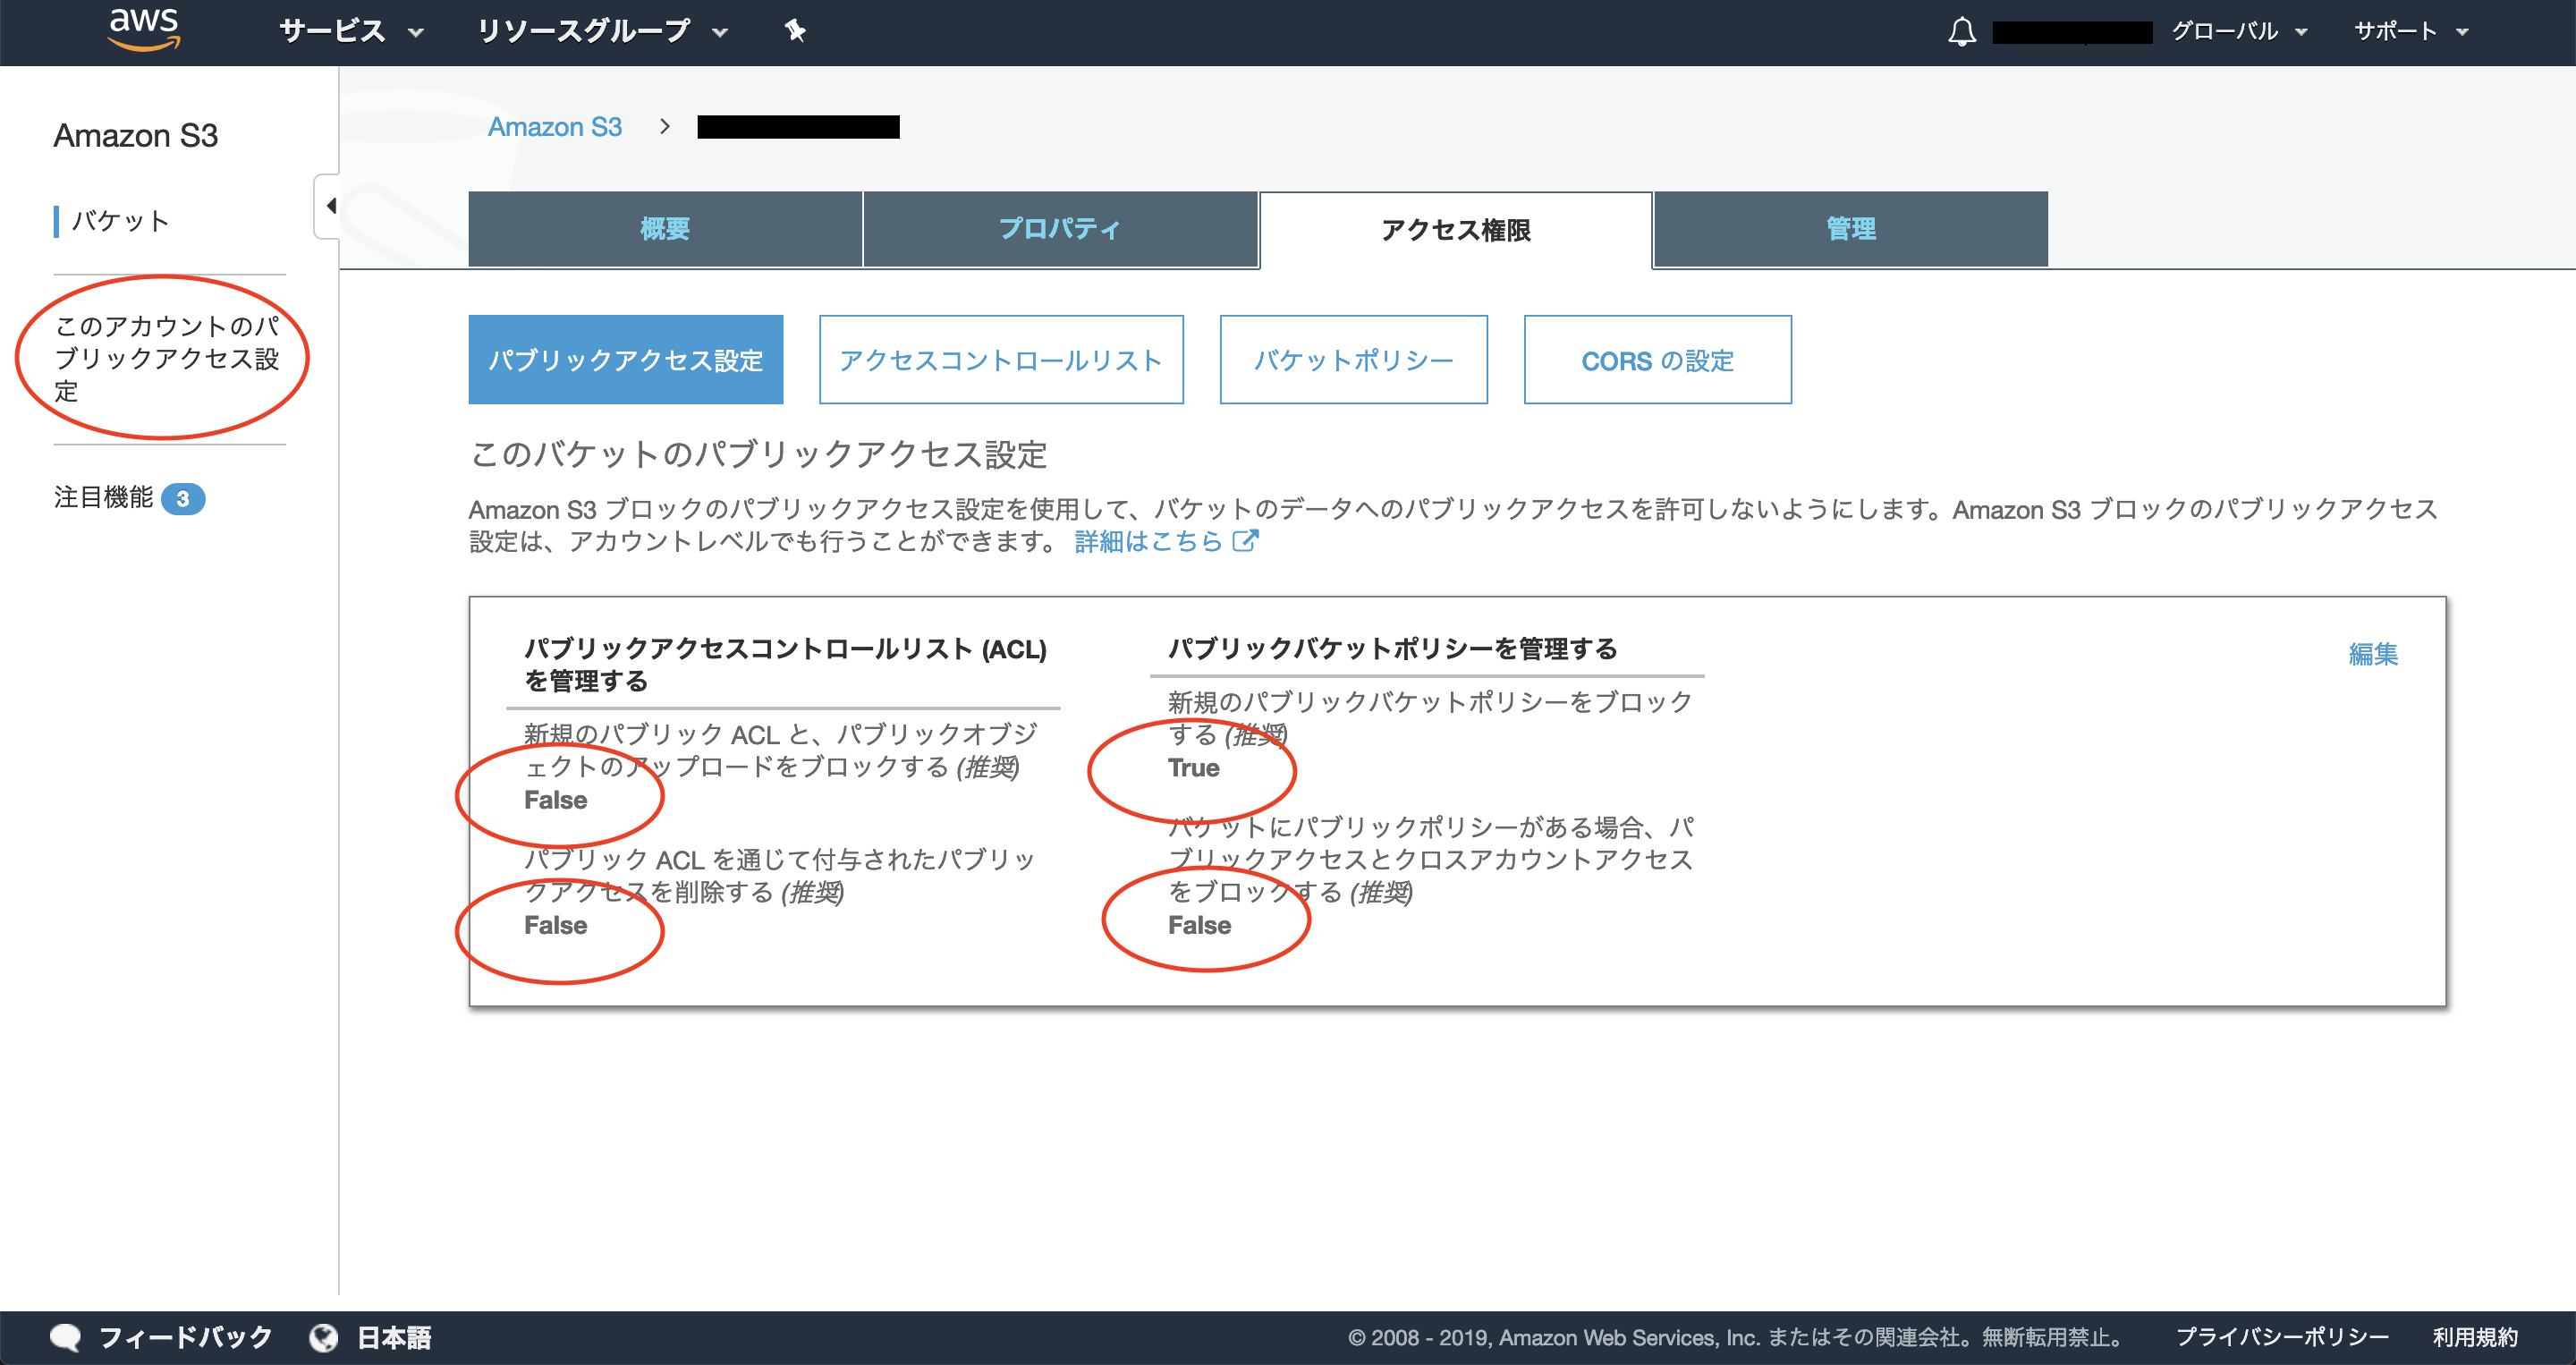Screen dimensions: 2576x1365
Task: Switch to the 管理 tab
Action: coord(1851,229)
